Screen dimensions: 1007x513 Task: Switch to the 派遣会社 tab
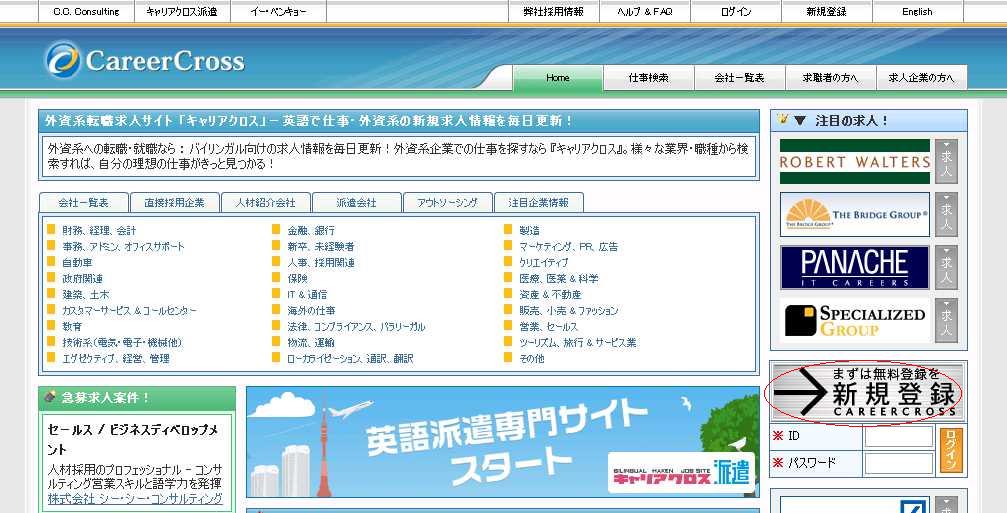coord(356,202)
